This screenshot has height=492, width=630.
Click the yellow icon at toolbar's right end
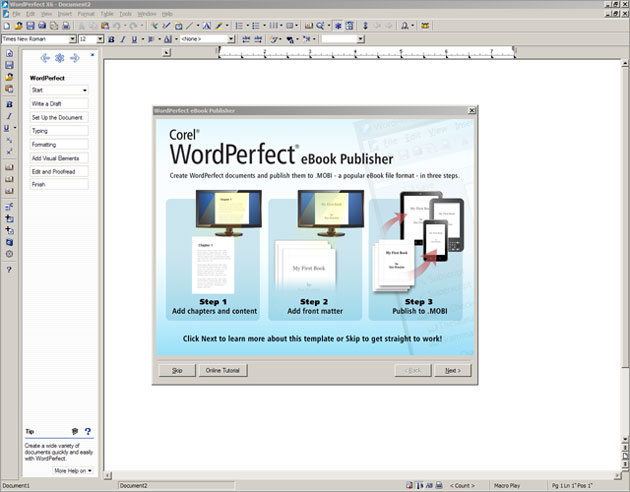(x=425, y=26)
